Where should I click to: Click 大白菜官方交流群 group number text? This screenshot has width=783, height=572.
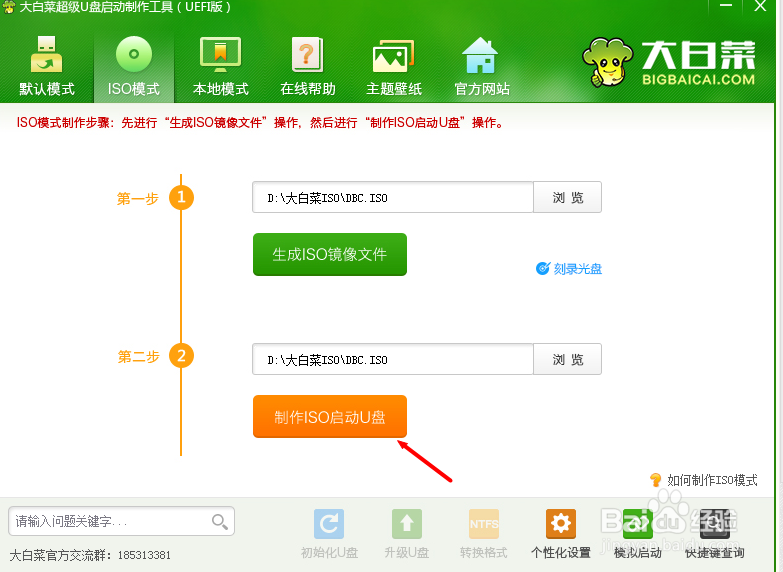tap(90, 555)
